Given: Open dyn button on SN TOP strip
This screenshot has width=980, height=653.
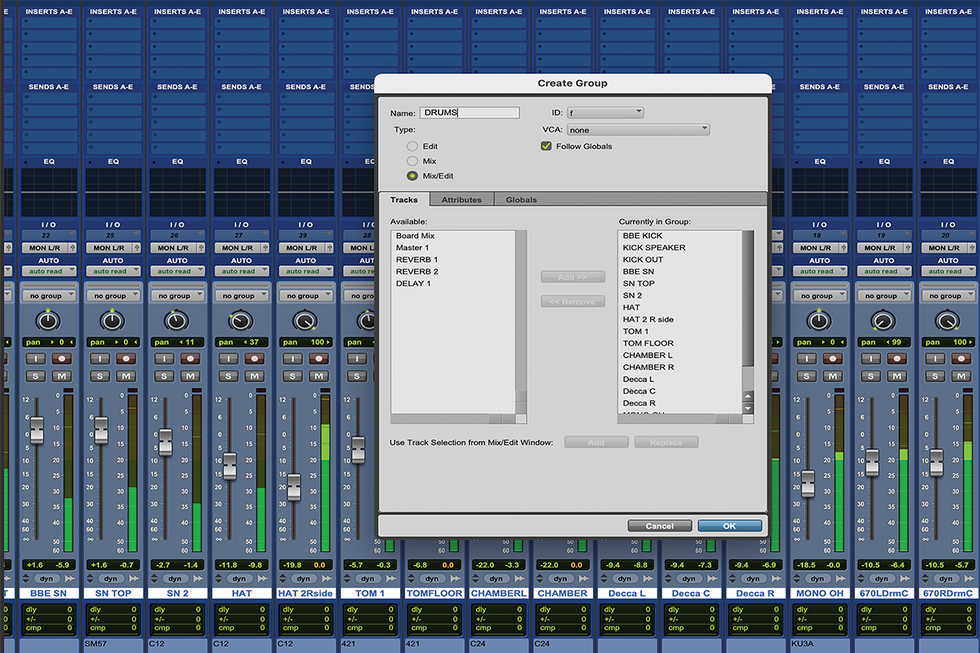Looking at the screenshot, I should [x=111, y=579].
